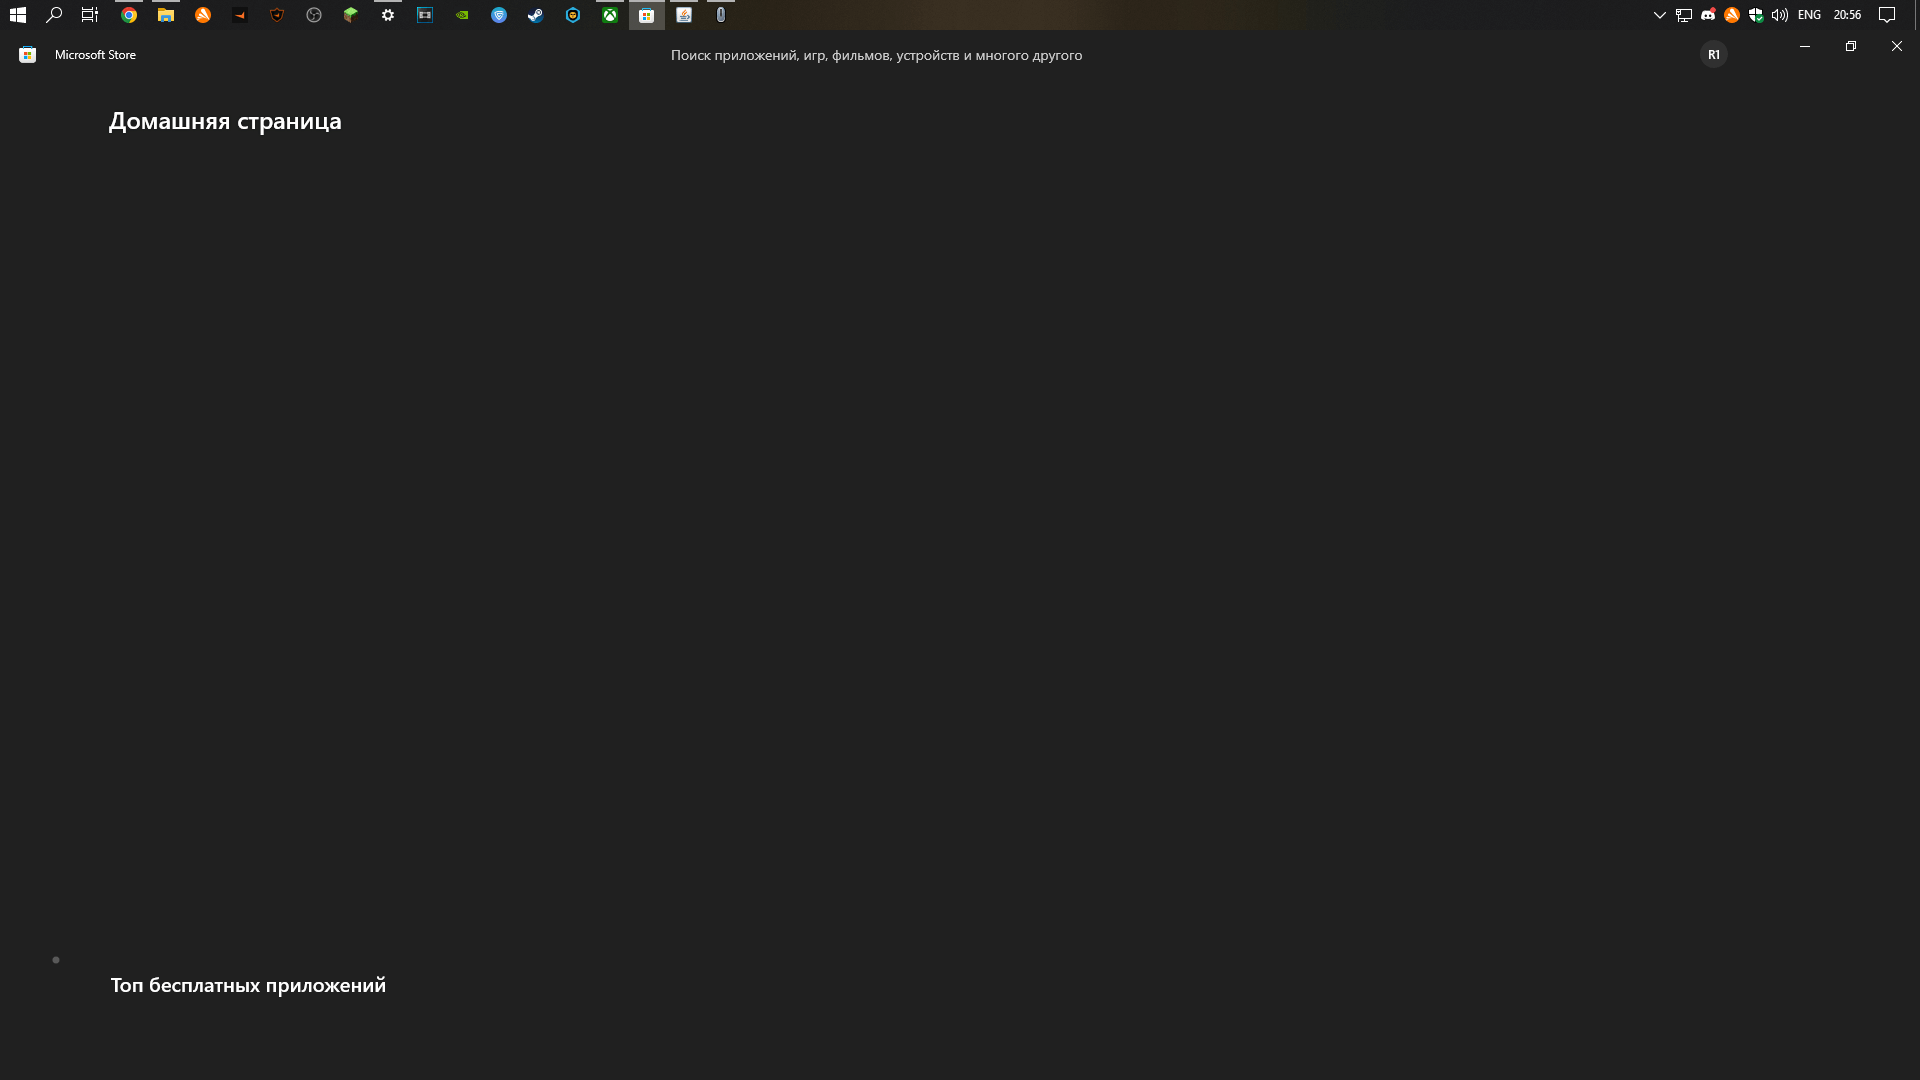Click the clock showing 20:56
The image size is (1920, 1080).
click(1845, 15)
